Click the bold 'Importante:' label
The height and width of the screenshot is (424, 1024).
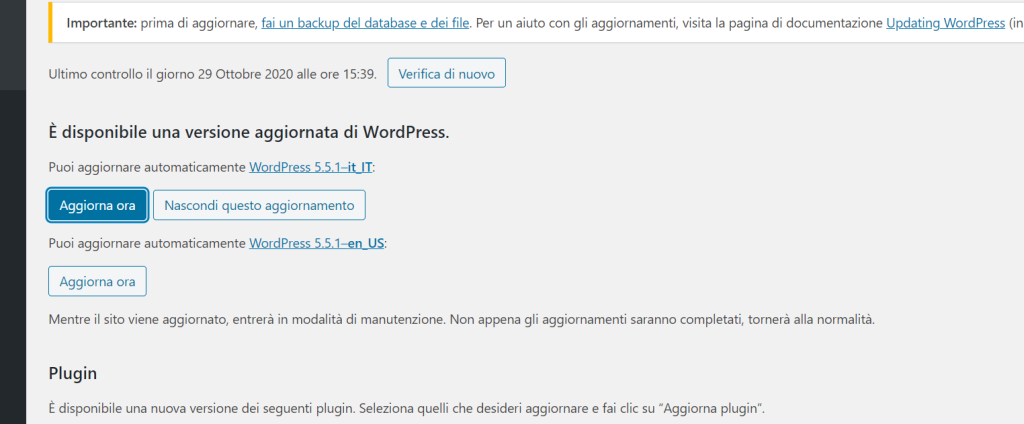(x=103, y=22)
